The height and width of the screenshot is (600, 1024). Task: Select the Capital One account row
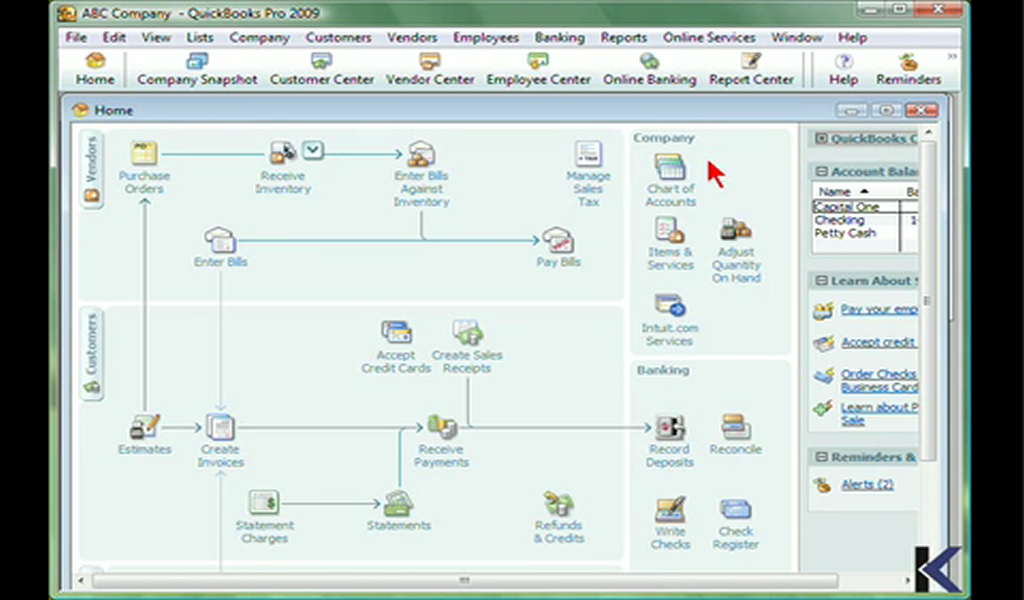pyautogui.click(x=865, y=207)
